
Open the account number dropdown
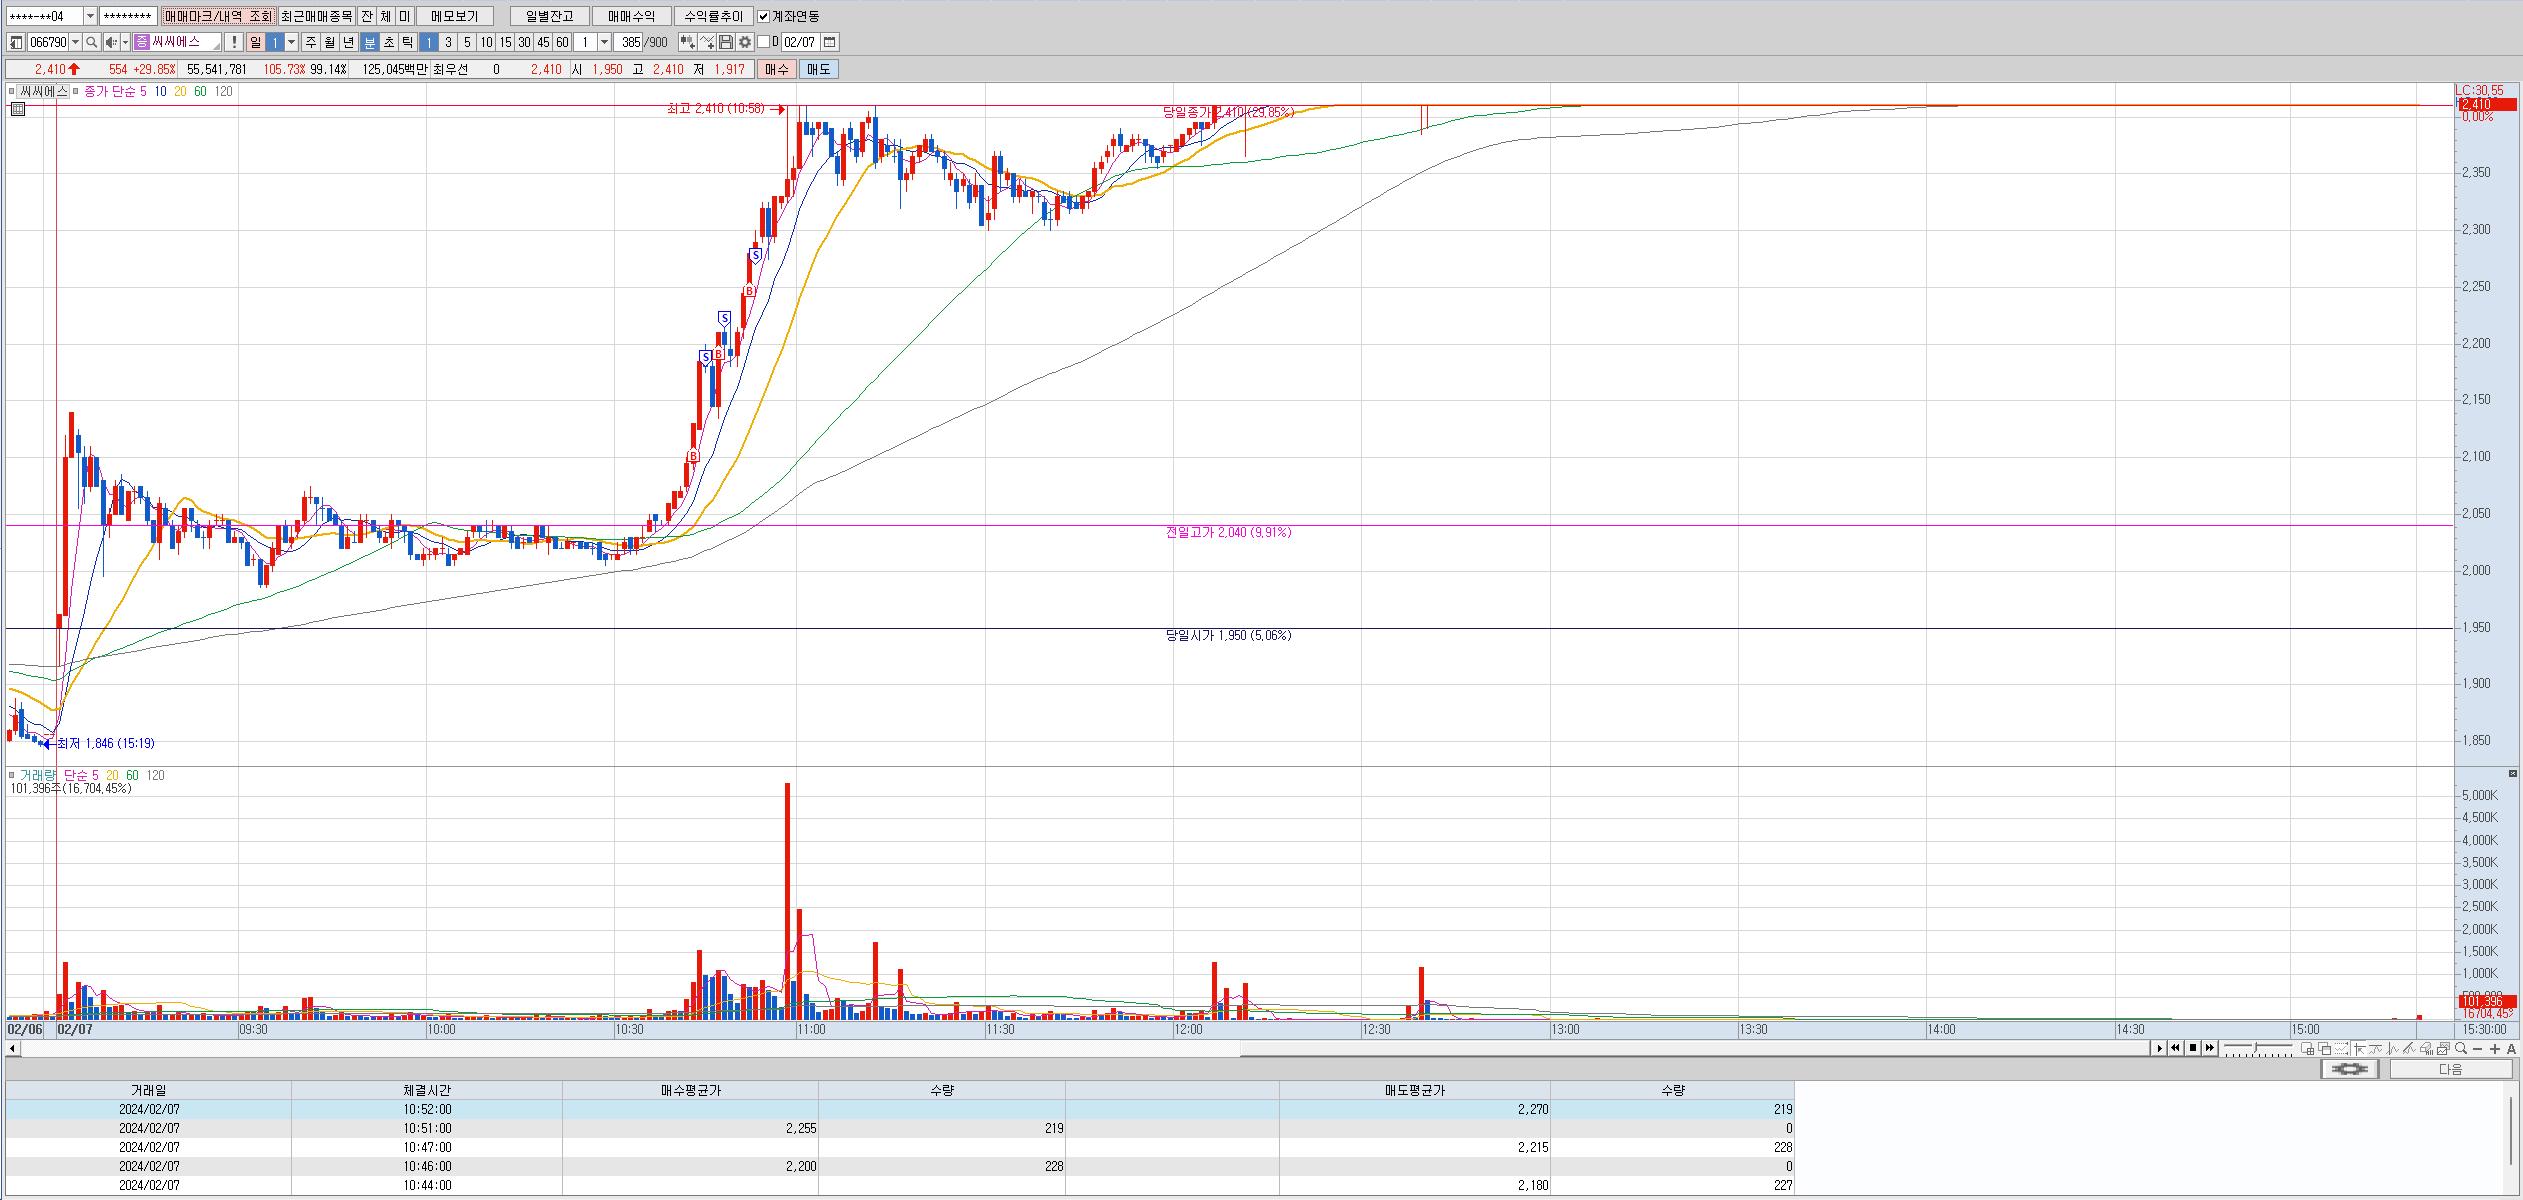click(x=90, y=16)
